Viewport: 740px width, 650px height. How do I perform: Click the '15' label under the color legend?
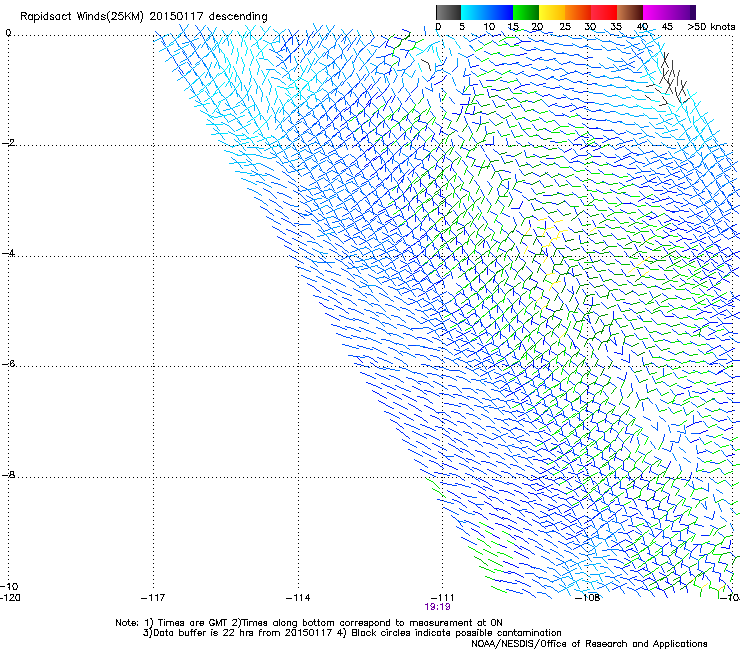click(x=513, y=27)
